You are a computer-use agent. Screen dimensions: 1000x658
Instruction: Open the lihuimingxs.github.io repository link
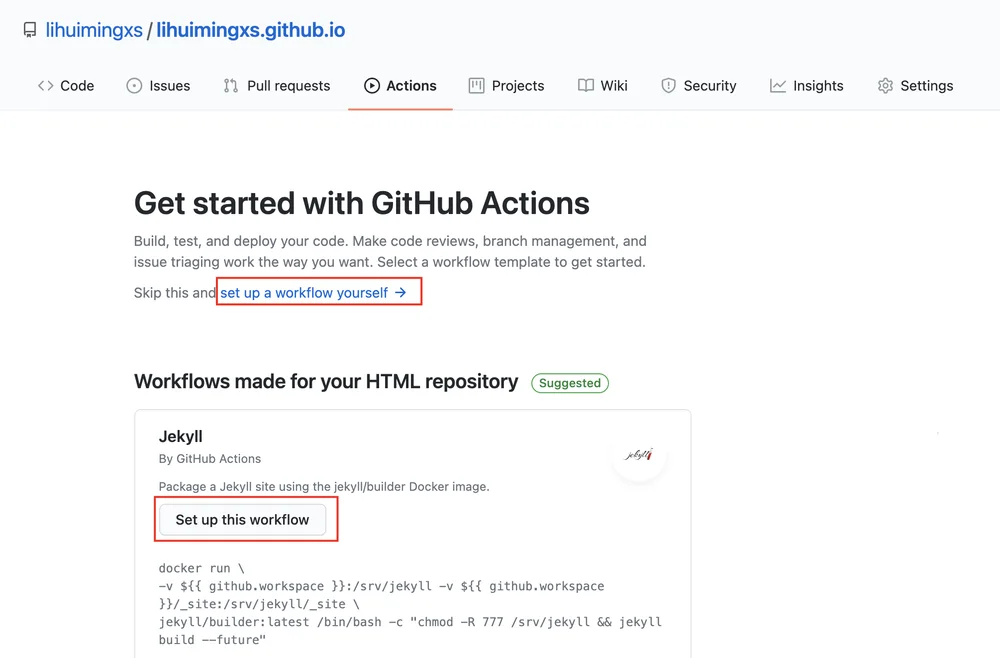pyautogui.click(x=251, y=30)
